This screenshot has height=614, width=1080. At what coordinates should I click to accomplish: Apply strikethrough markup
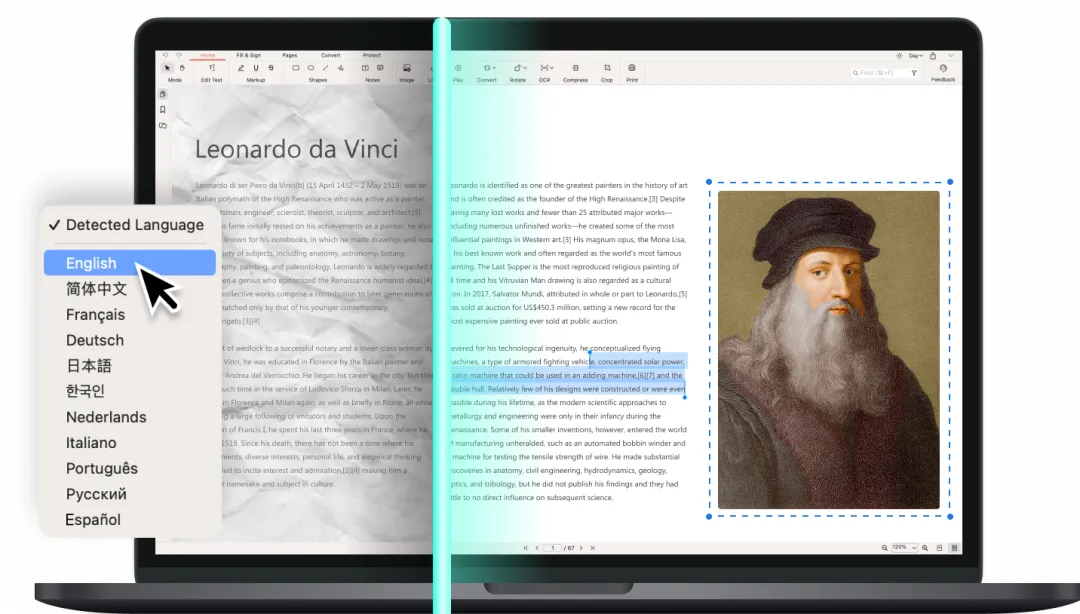(x=271, y=68)
